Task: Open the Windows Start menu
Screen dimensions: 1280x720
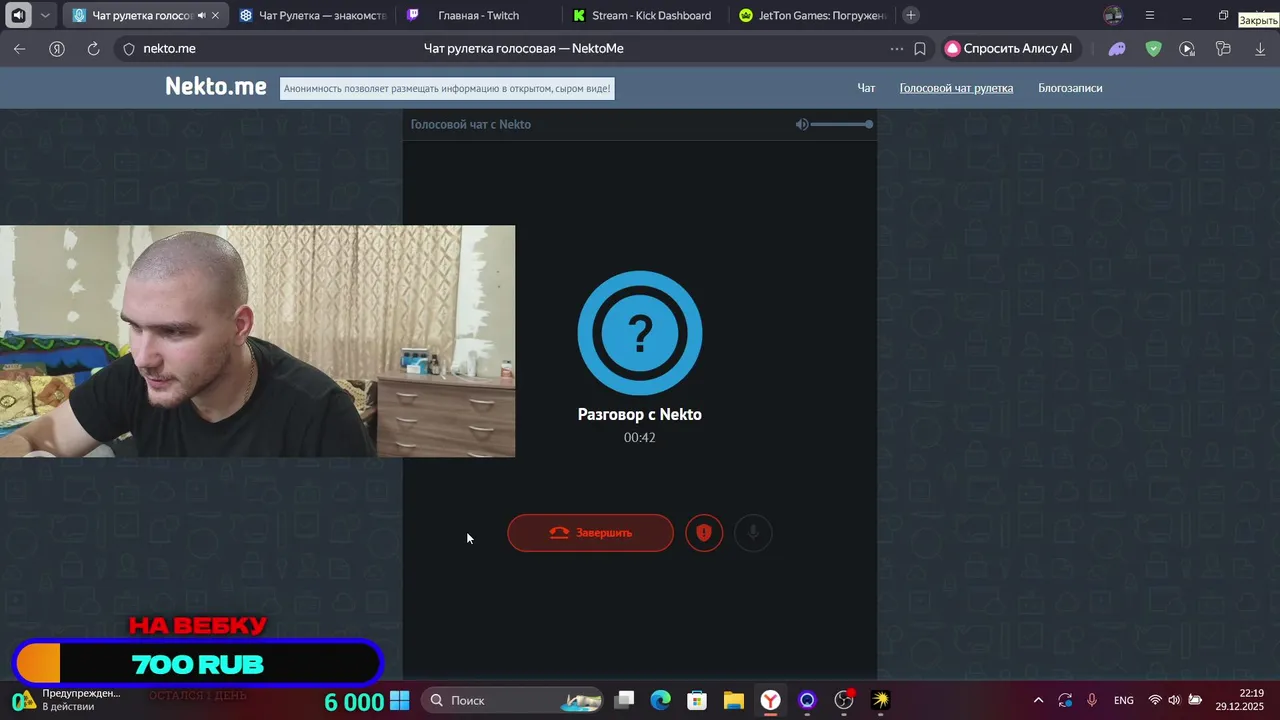Action: (399, 700)
